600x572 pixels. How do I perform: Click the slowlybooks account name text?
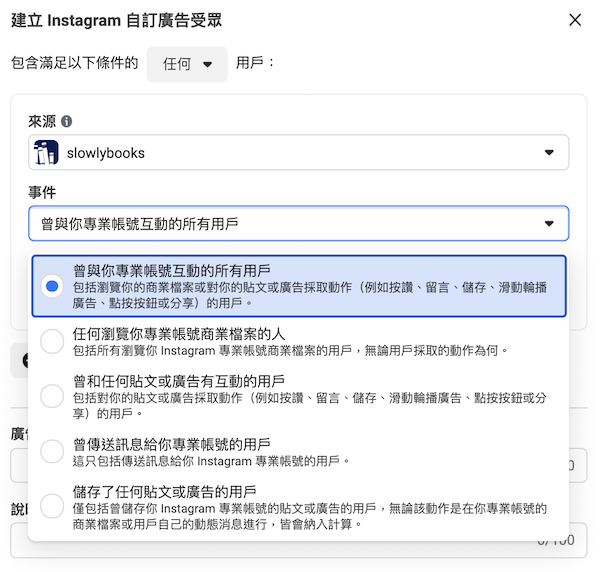coord(106,153)
